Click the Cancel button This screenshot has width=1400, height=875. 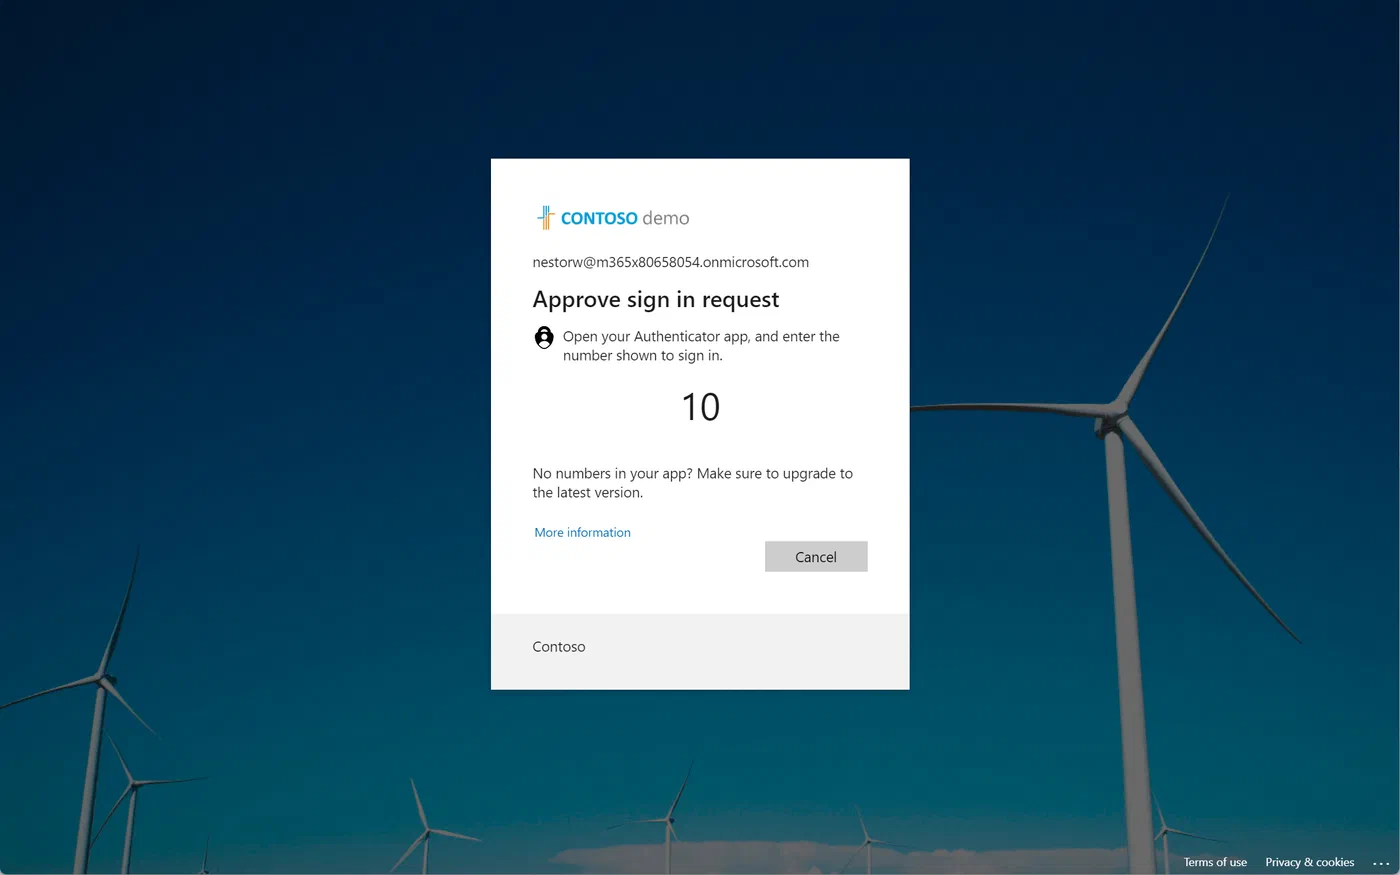(816, 557)
